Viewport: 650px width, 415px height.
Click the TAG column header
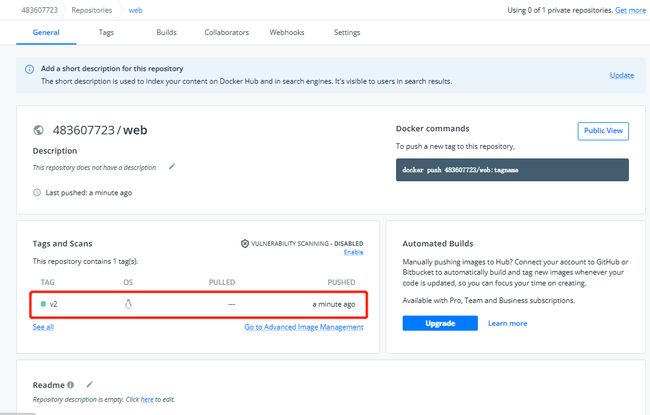pos(47,282)
